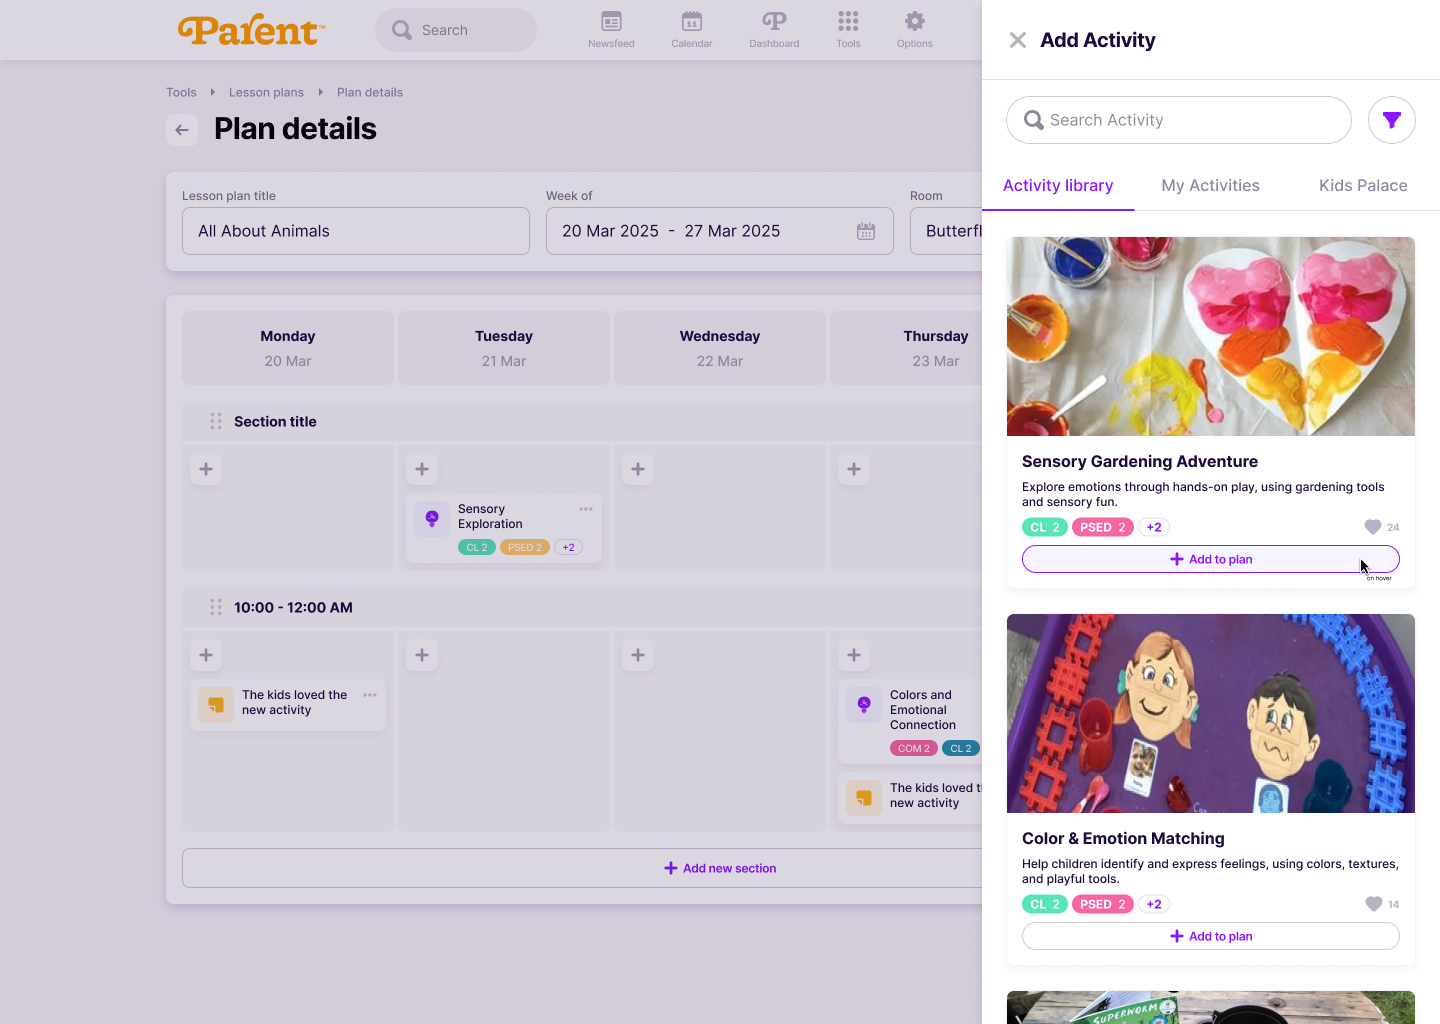
Task: Switch to My Activities tab
Action: (1210, 186)
